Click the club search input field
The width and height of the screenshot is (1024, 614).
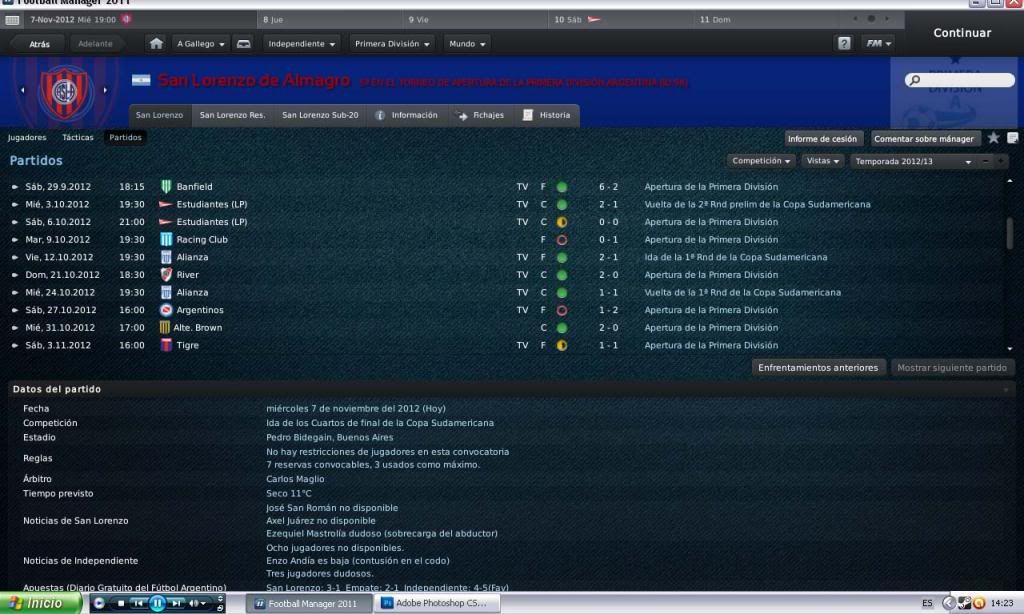coord(959,80)
